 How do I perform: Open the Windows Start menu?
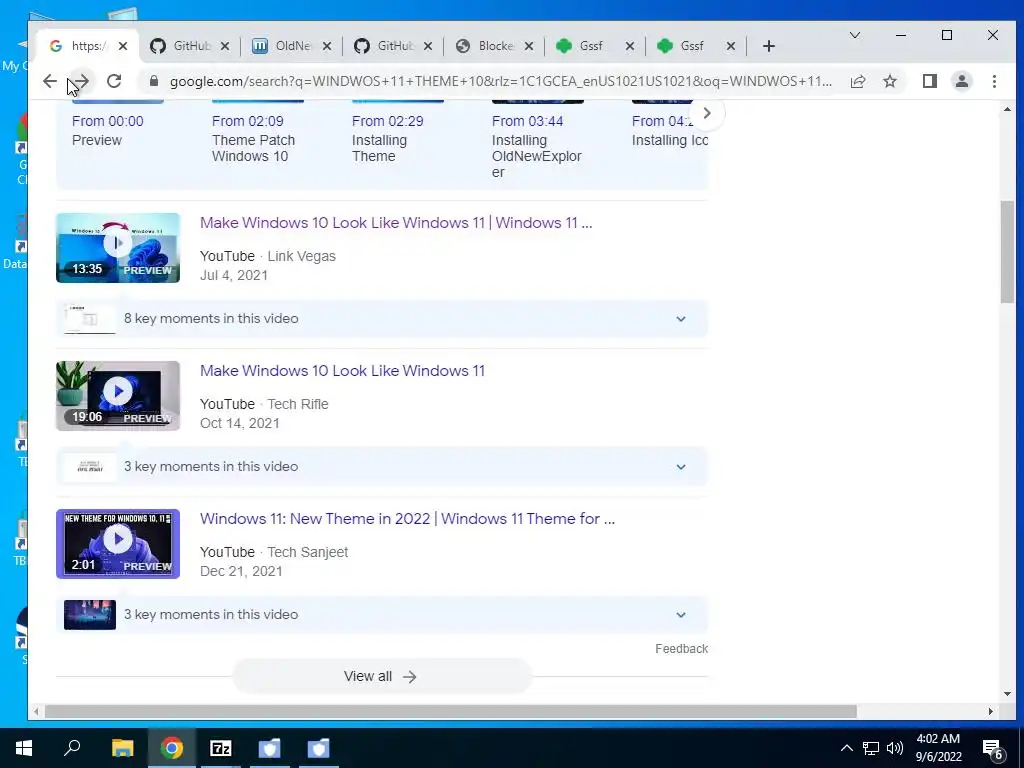click(x=24, y=748)
